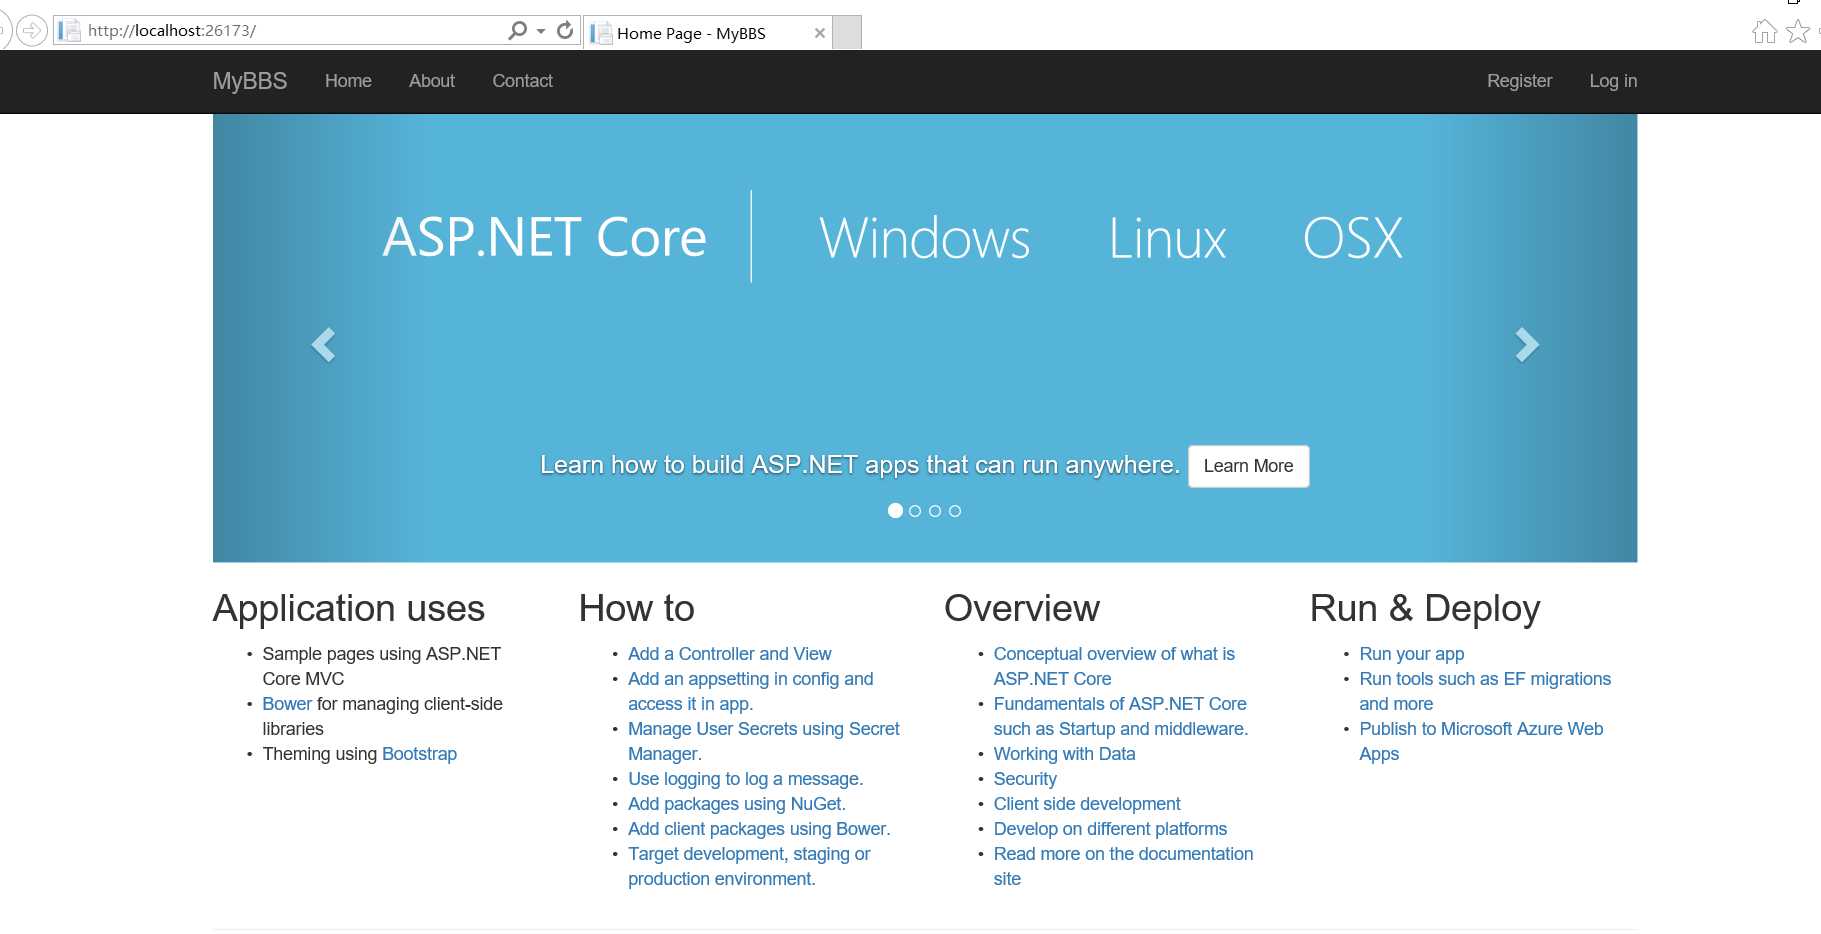Select the first carousel indicator dot
This screenshot has width=1821, height=934.
895,511
